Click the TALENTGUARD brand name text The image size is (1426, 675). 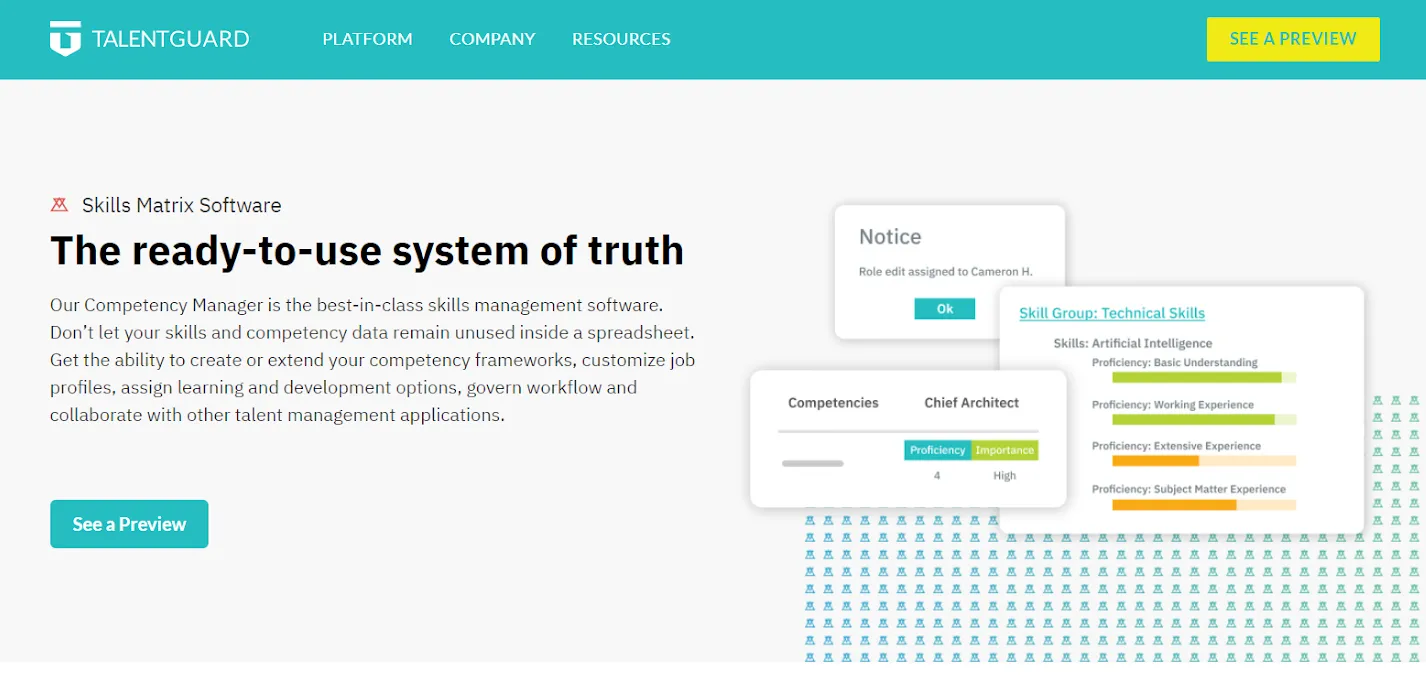point(170,39)
